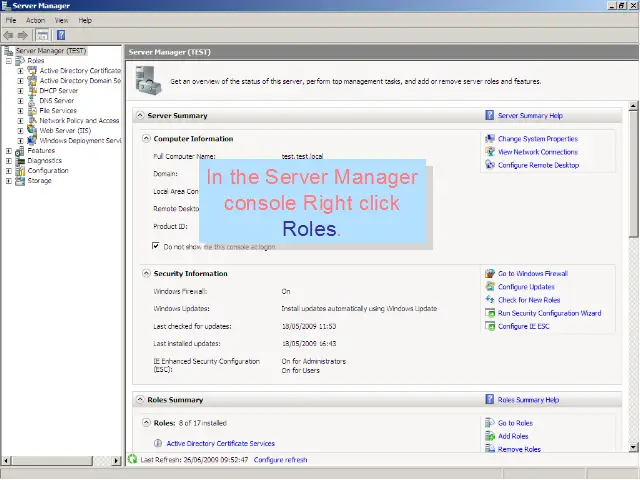Collapse the Roles Summary section chevron

140,400
